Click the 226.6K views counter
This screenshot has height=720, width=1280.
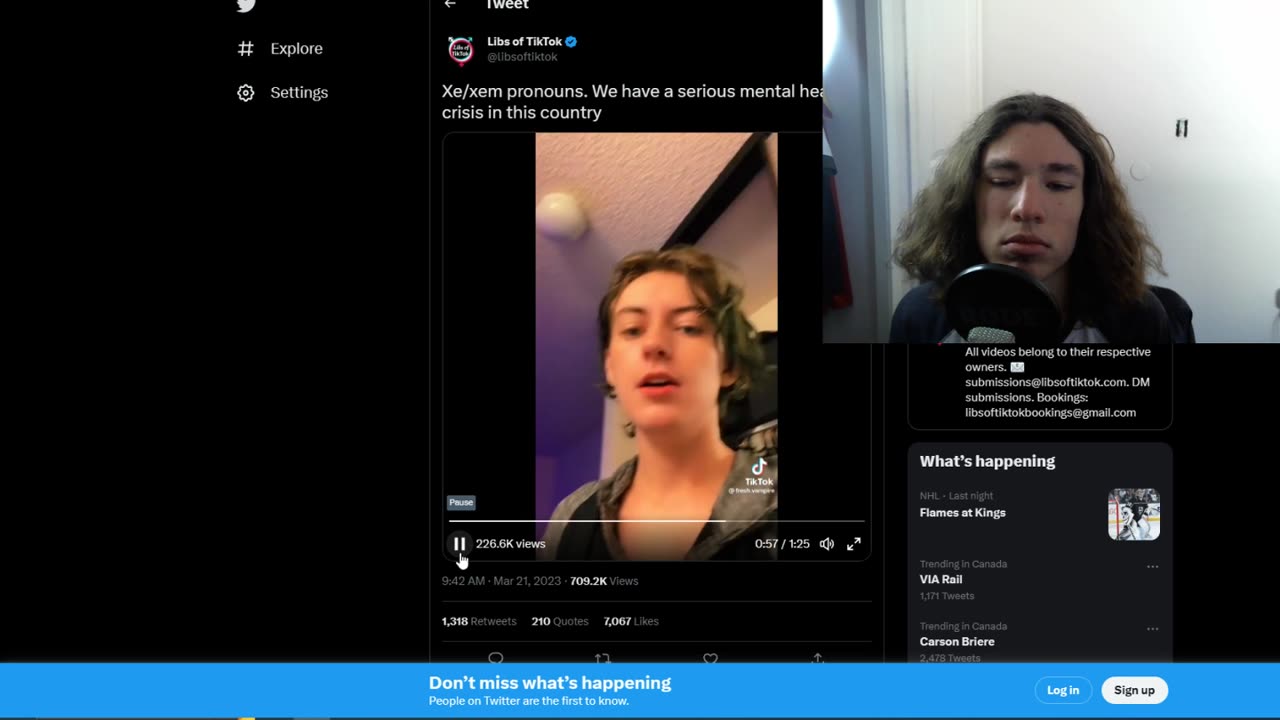(x=510, y=544)
